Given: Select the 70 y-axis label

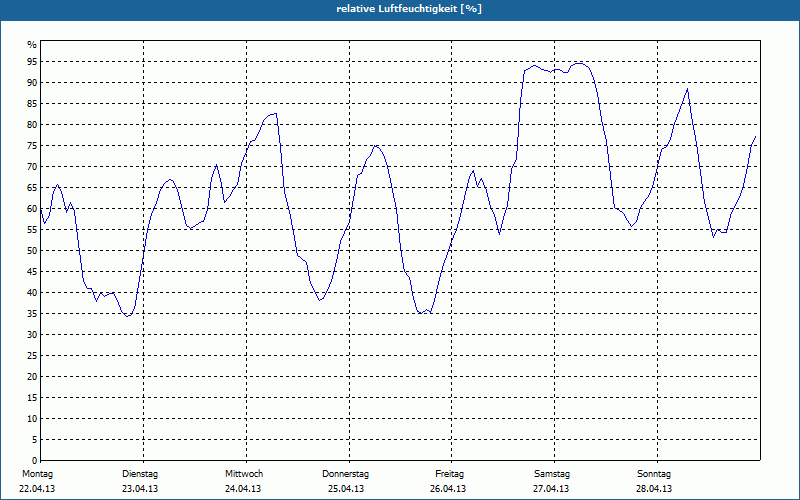Looking at the screenshot, I should point(32,167).
